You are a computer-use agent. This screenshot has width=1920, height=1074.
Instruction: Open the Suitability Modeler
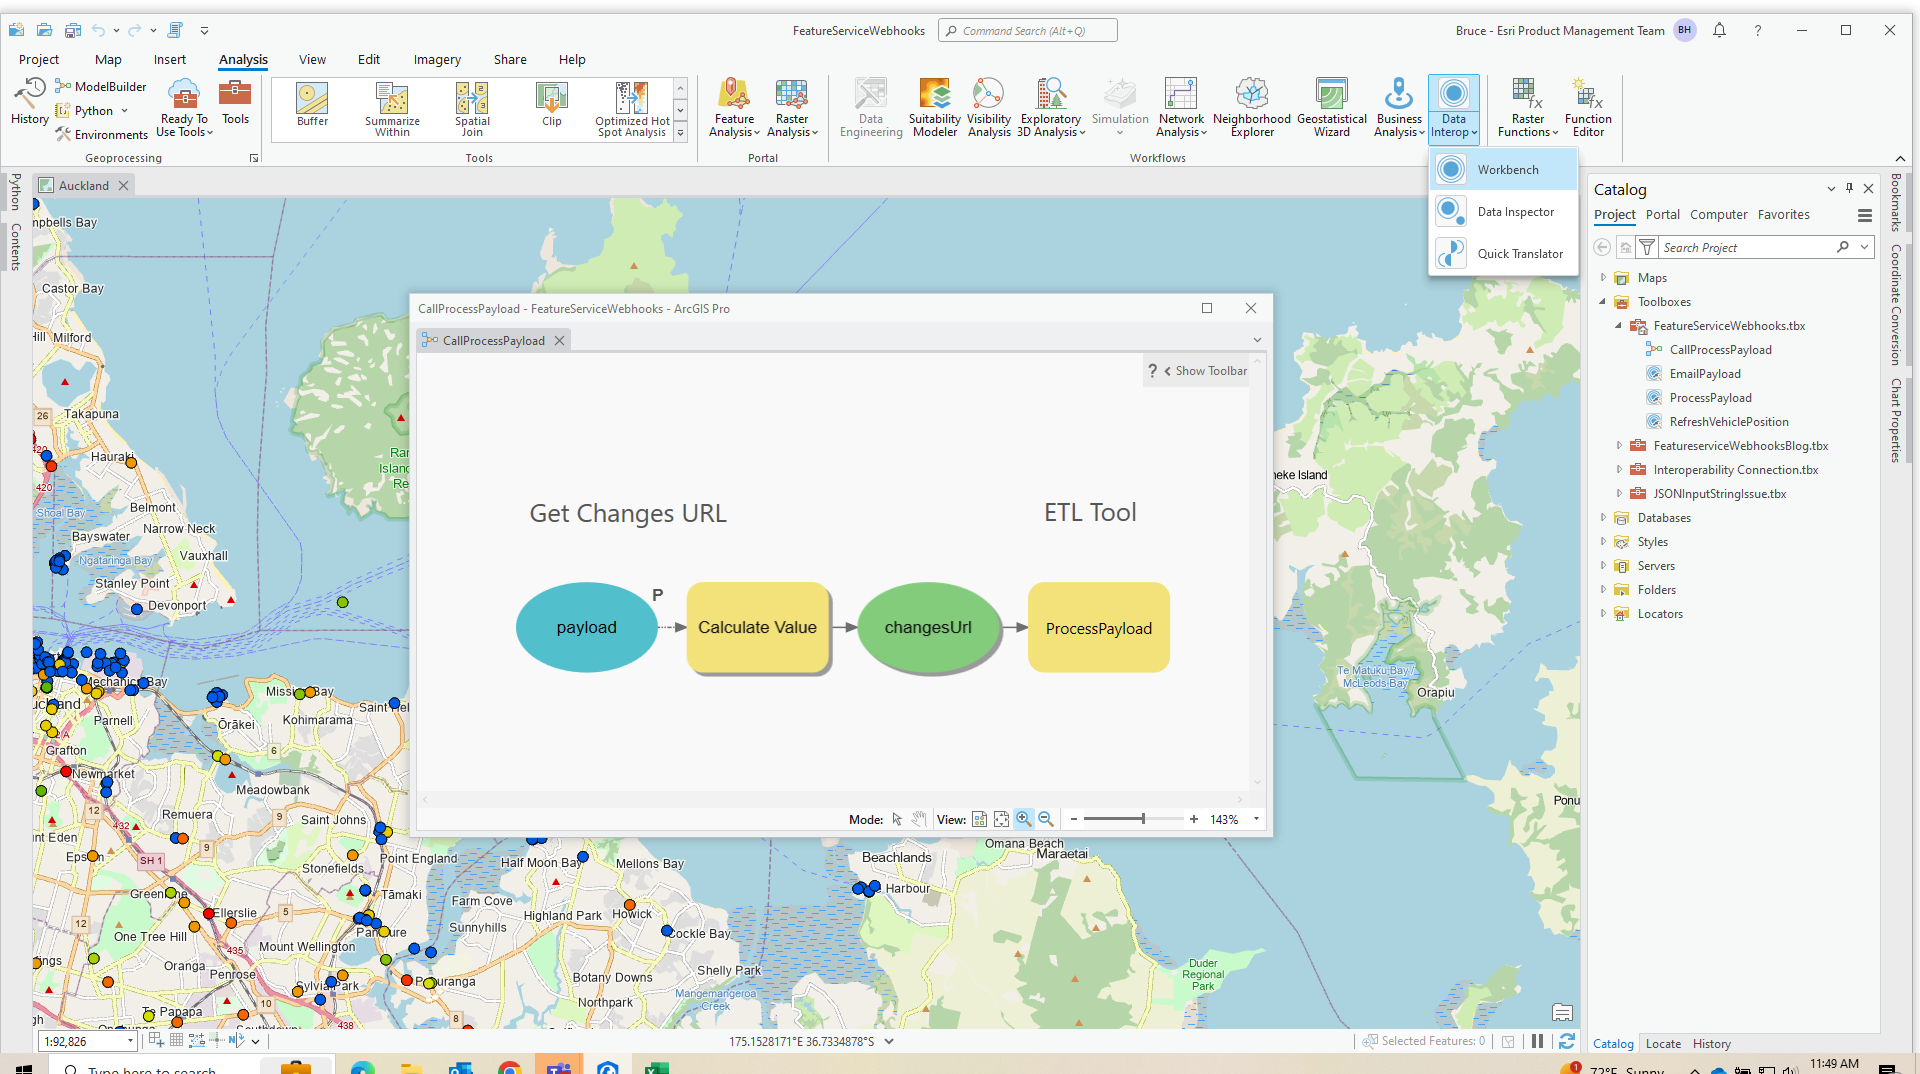tap(933, 107)
